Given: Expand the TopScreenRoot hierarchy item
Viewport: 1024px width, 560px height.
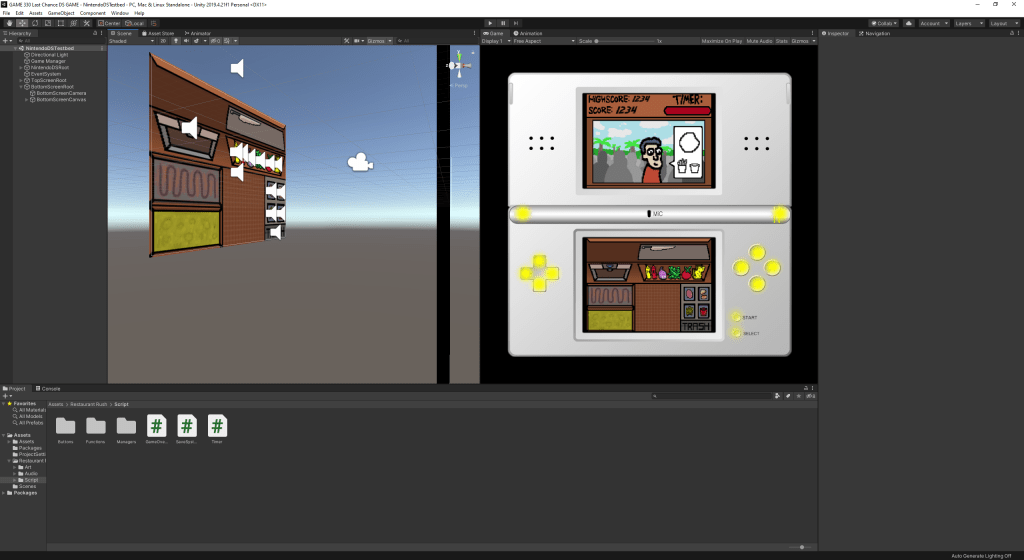Looking at the screenshot, I should click(21, 79).
